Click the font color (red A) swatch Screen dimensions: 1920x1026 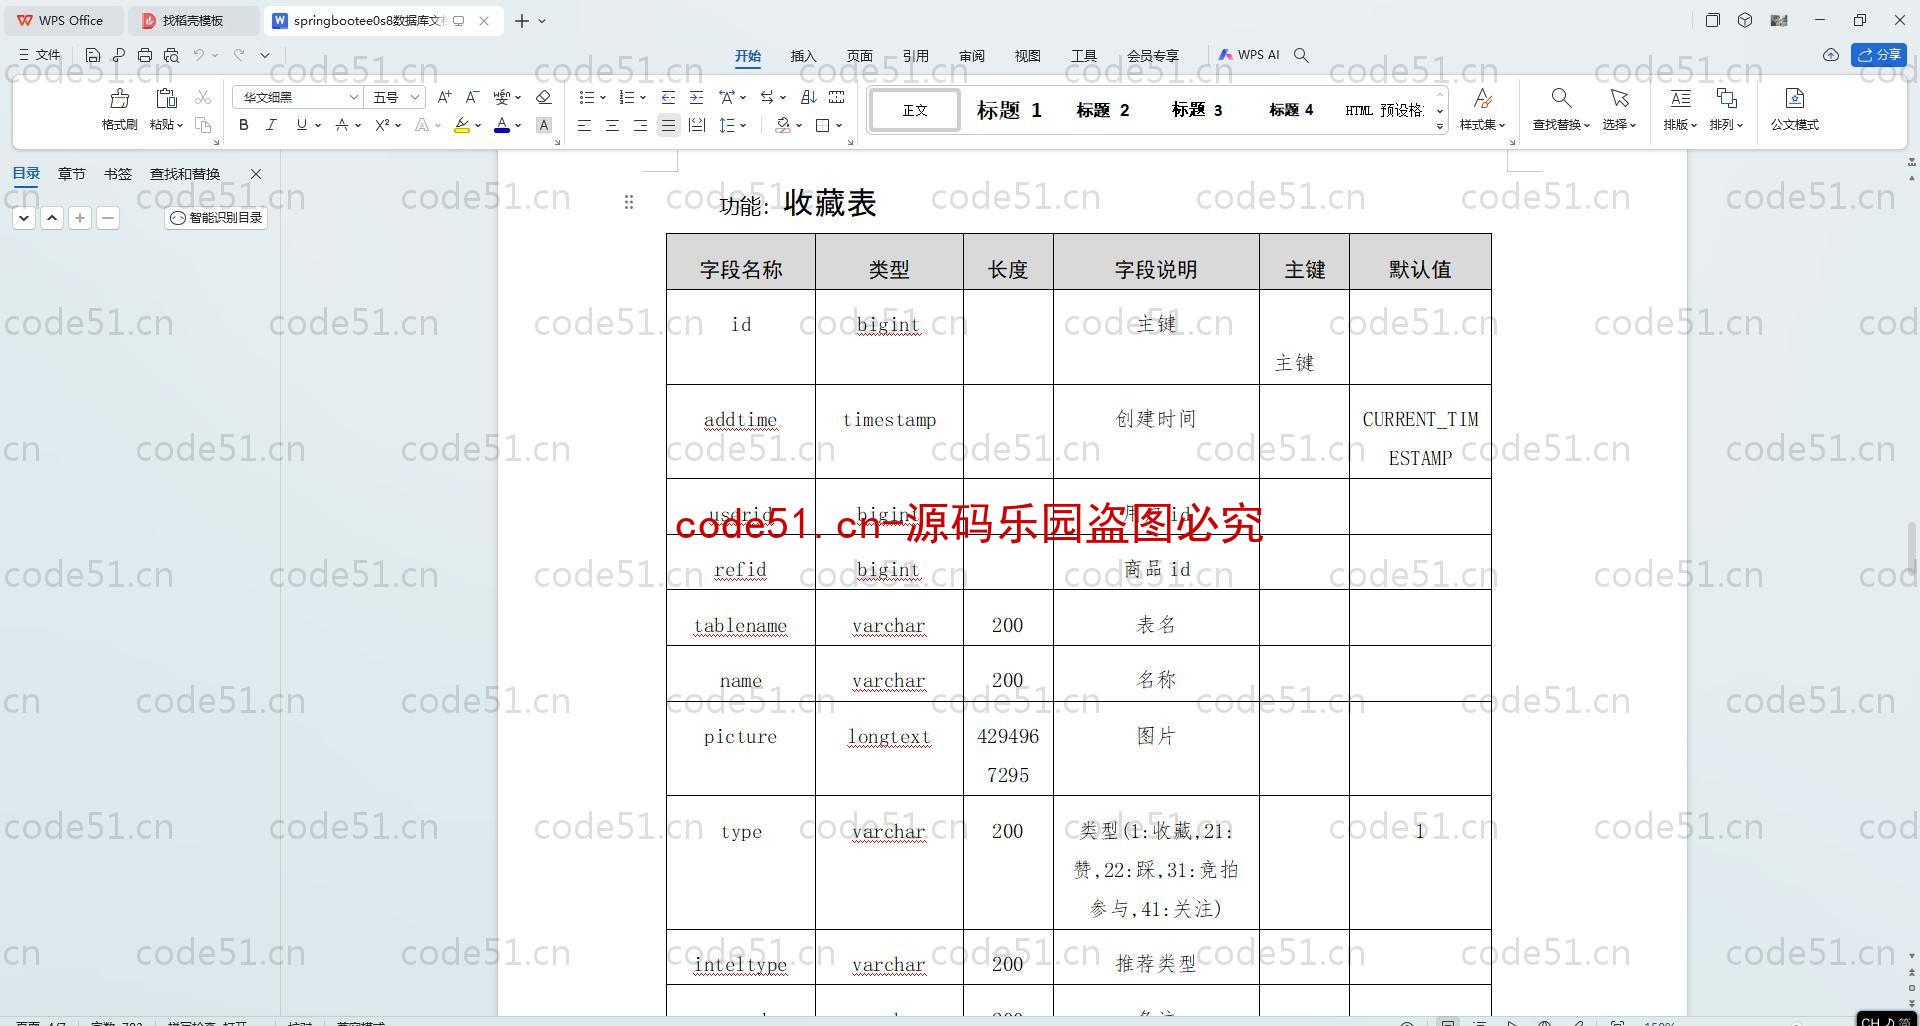[502, 125]
